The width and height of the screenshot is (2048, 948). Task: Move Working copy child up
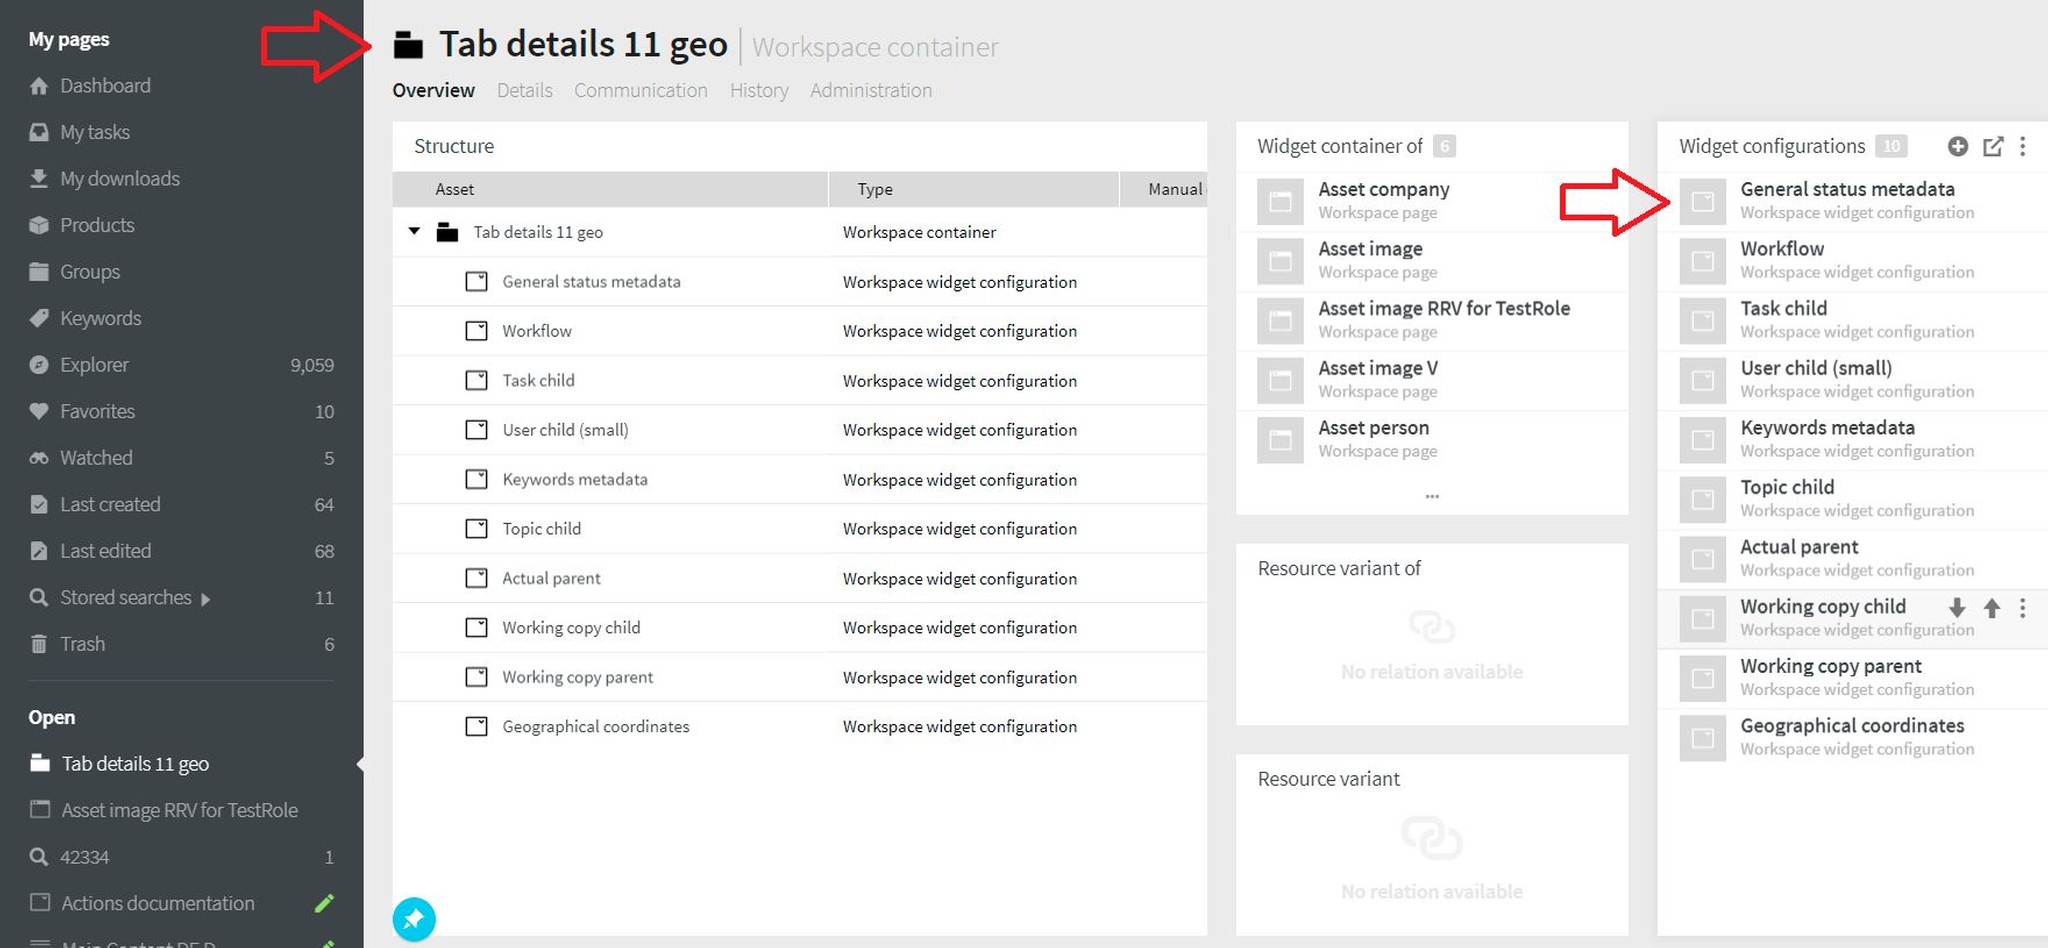tap(1991, 608)
